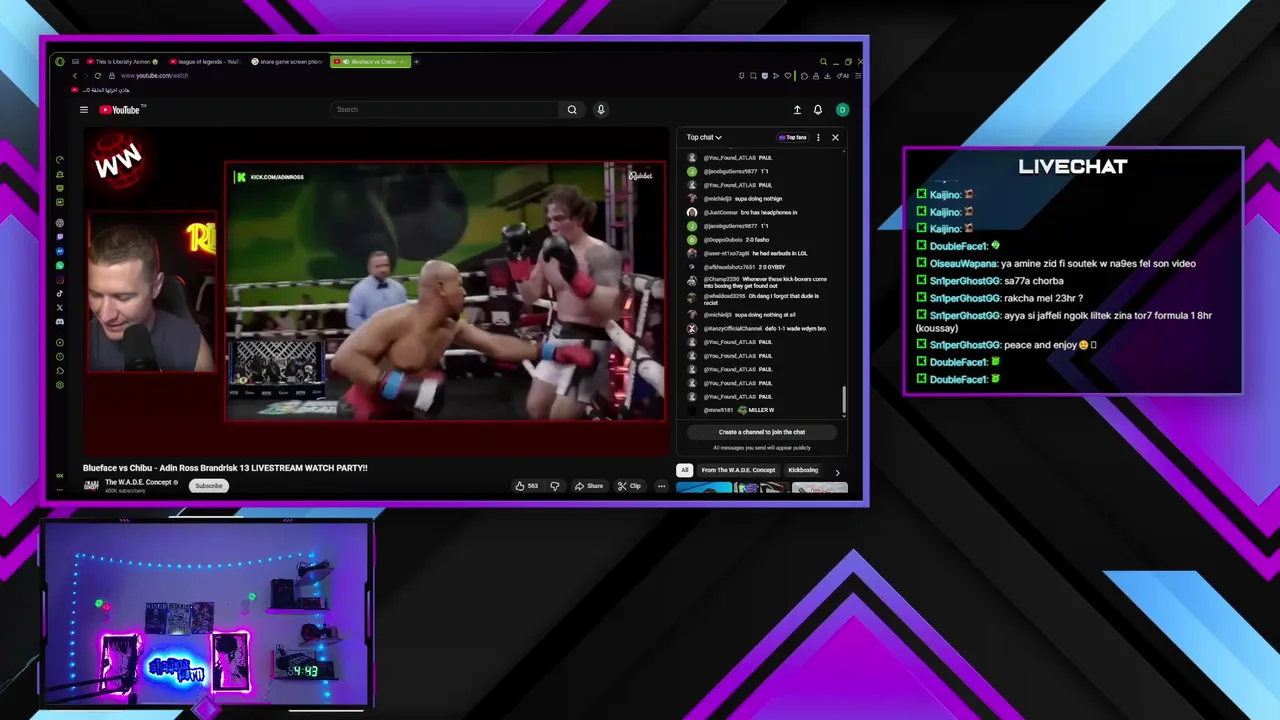Switch to 'league of legends' tab

coord(205,62)
